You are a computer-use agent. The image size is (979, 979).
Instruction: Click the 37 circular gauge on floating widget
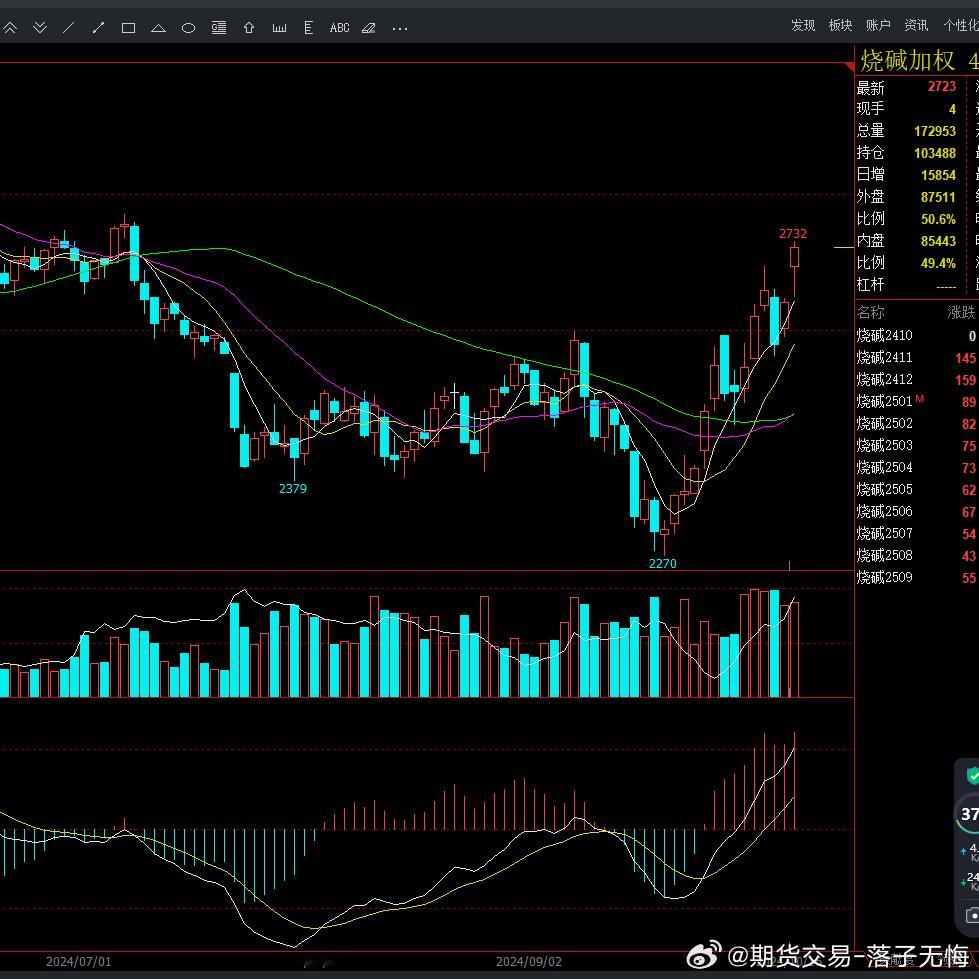pos(968,814)
